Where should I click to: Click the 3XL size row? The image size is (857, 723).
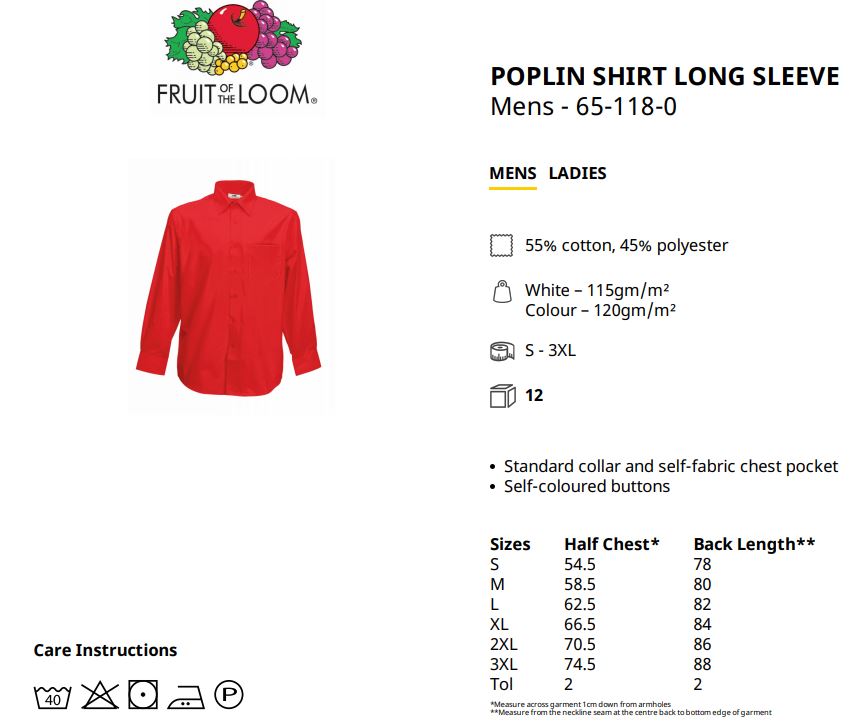pos(601,665)
